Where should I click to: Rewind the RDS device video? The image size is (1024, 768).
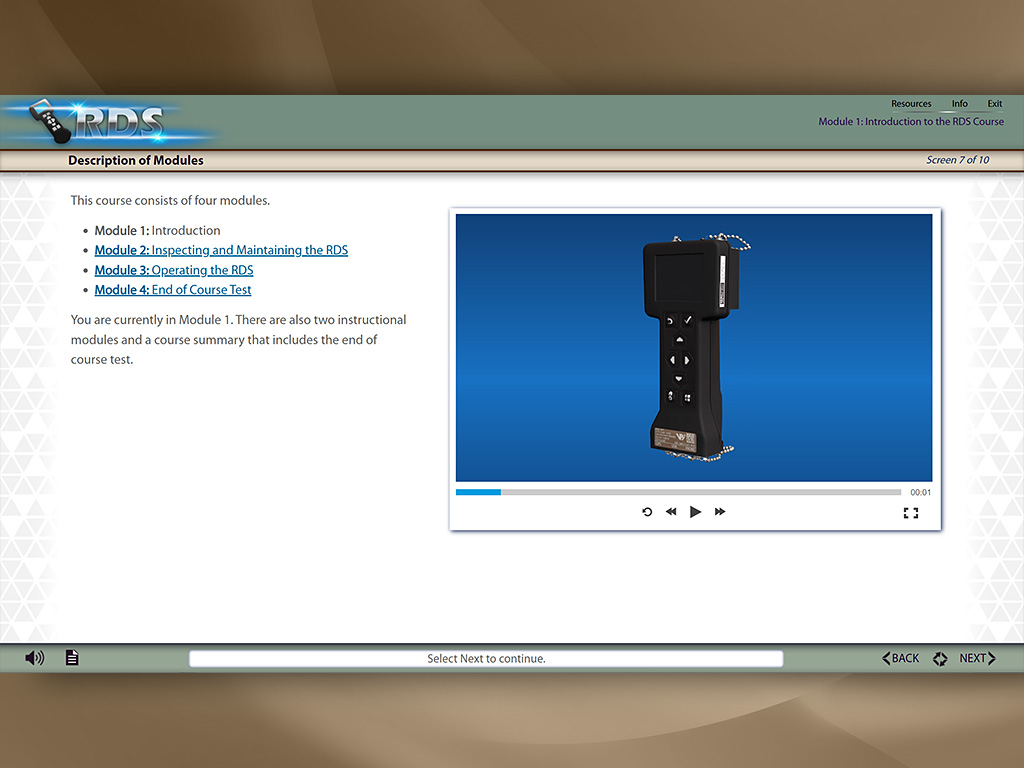click(671, 512)
